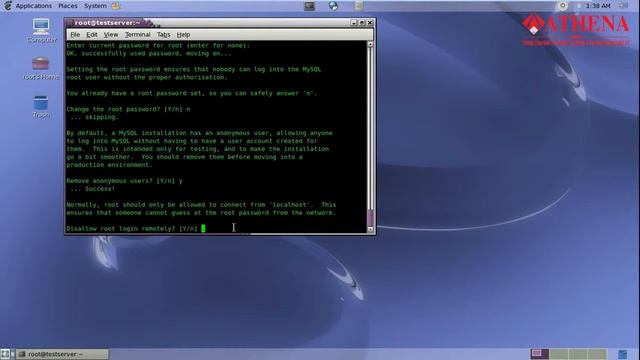The height and width of the screenshot is (360, 640).
Task: Click the terminal scrollbar up arrow
Action: [x=370, y=44]
